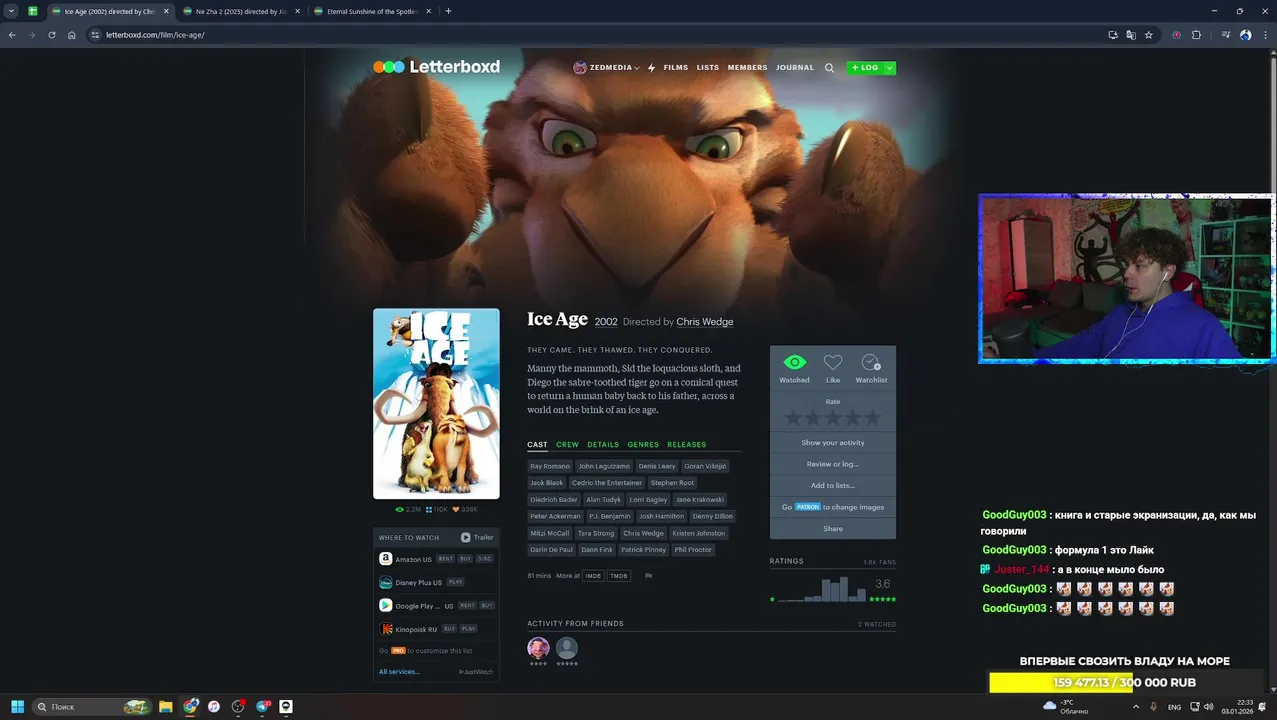Go to FILMS in navigation
The image size is (1277, 720).
click(x=676, y=68)
